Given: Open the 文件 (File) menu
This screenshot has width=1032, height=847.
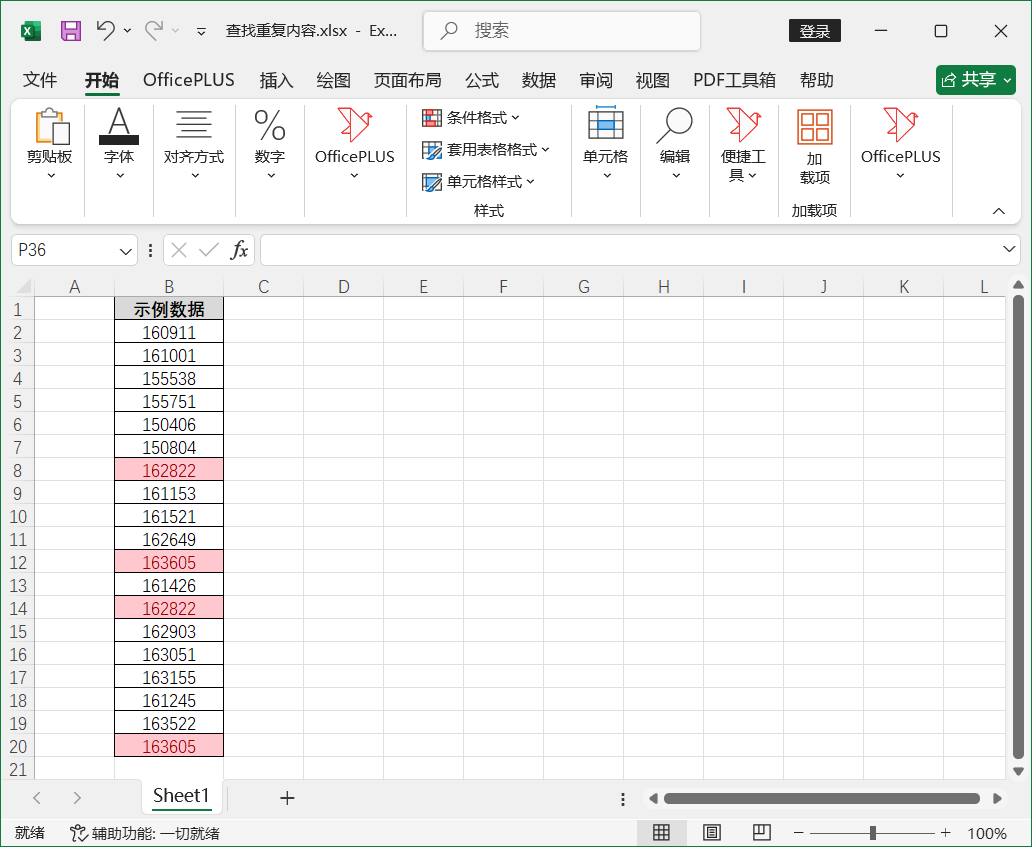Looking at the screenshot, I should (40, 80).
